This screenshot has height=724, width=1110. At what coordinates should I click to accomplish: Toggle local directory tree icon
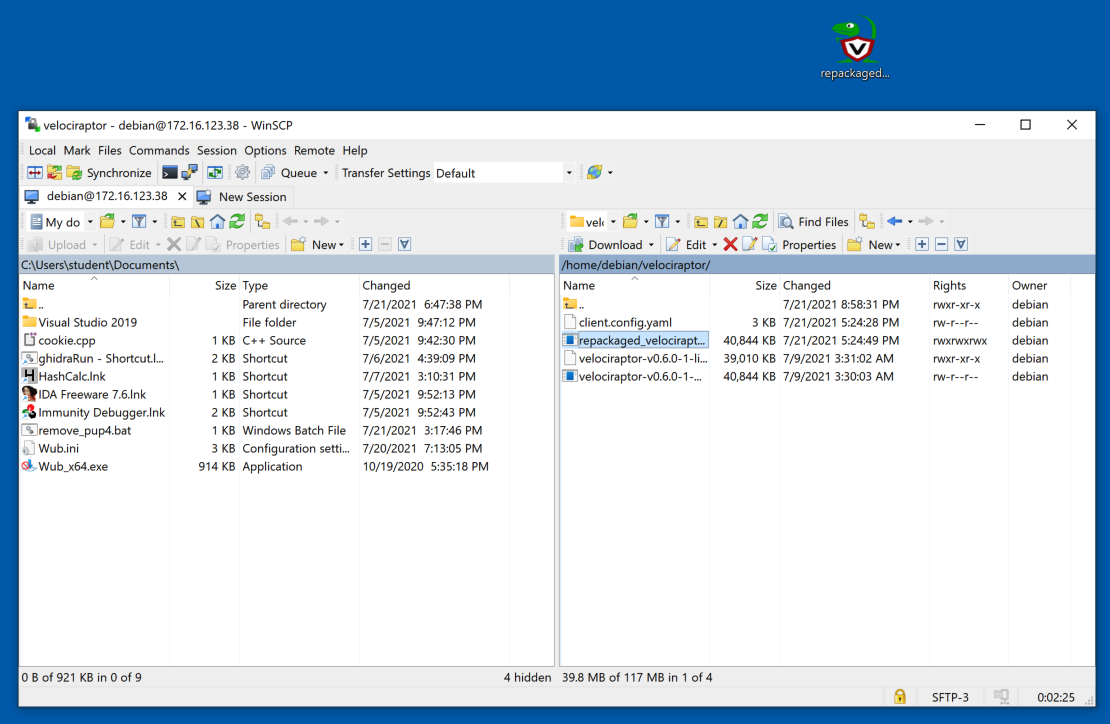pos(263,222)
